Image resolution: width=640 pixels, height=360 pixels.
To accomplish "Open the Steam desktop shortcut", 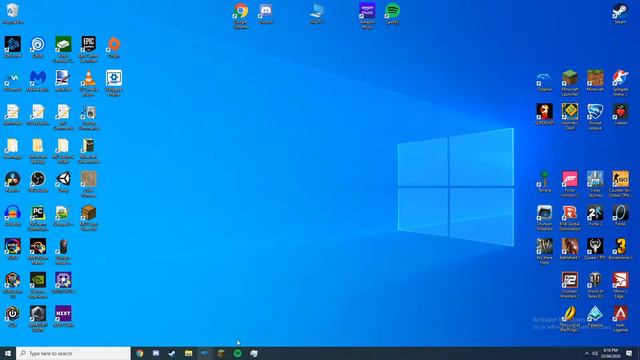I will tap(620, 13).
